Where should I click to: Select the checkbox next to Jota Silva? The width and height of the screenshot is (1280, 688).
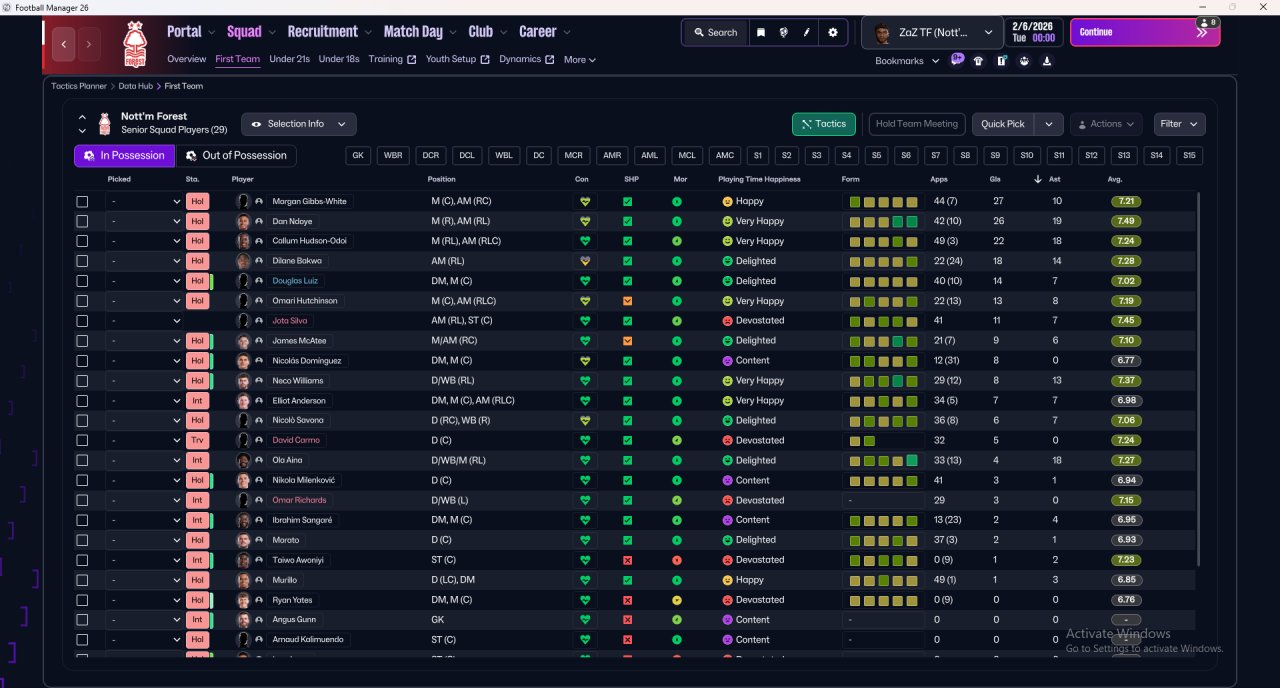pyautogui.click(x=82, y=321)
